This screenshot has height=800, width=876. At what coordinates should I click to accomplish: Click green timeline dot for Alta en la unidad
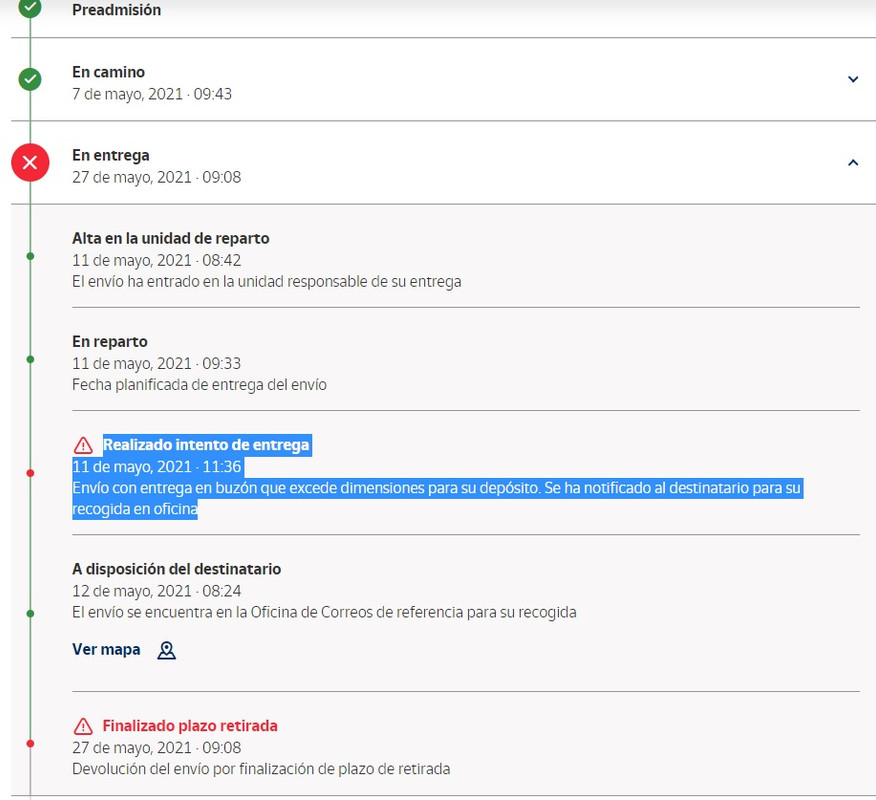(30, 256)
